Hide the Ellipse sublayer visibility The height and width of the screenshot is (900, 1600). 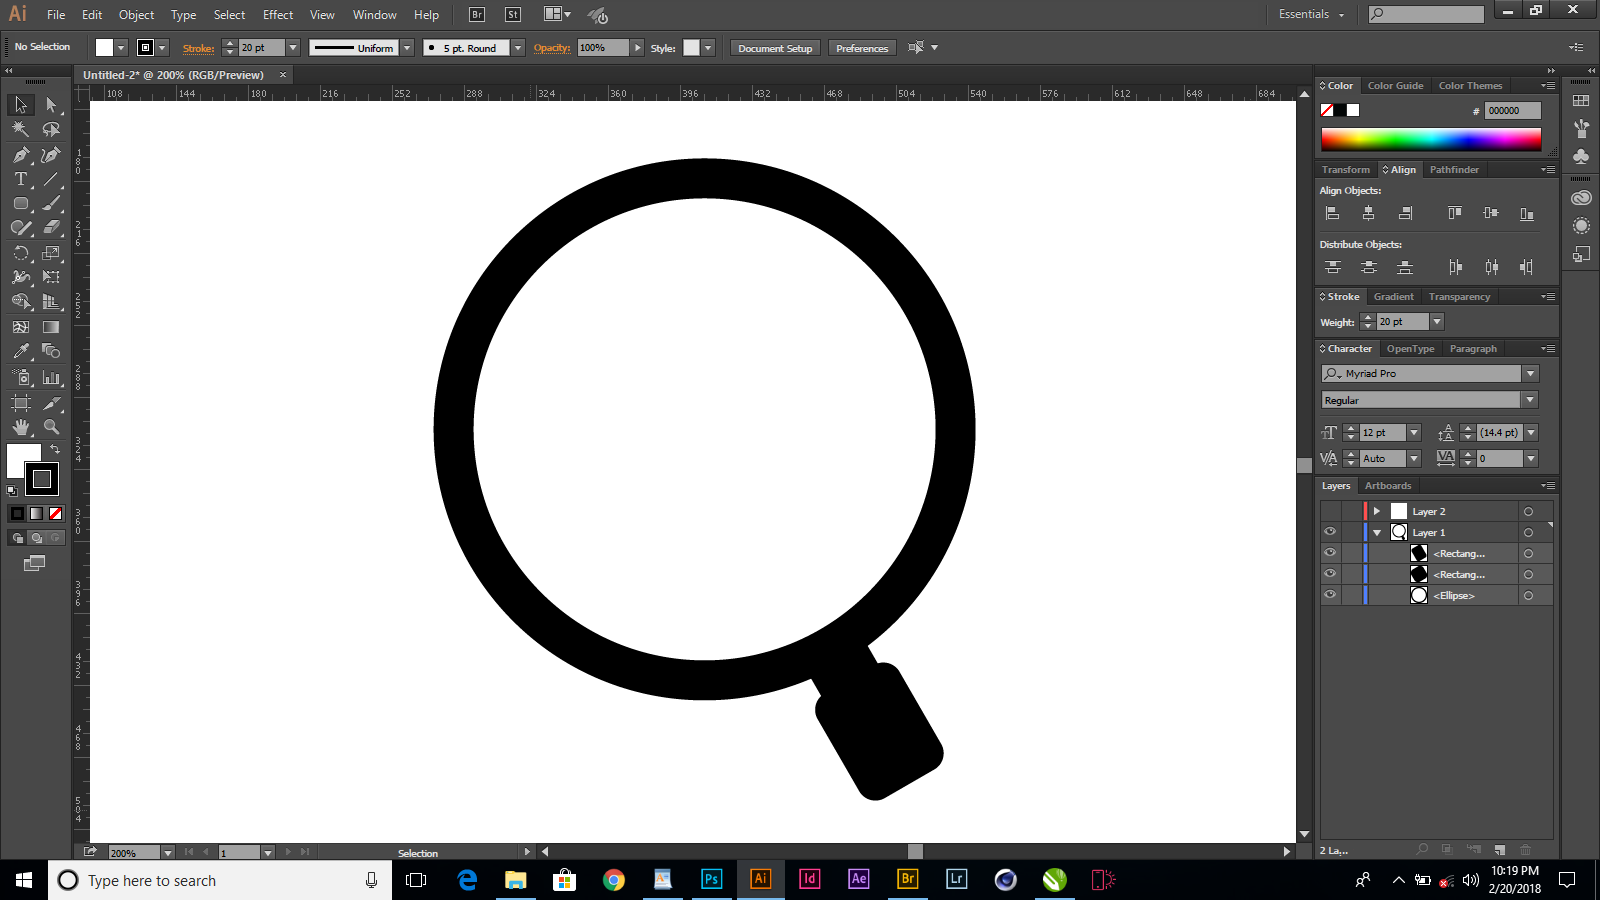[x=1330, y=595]
